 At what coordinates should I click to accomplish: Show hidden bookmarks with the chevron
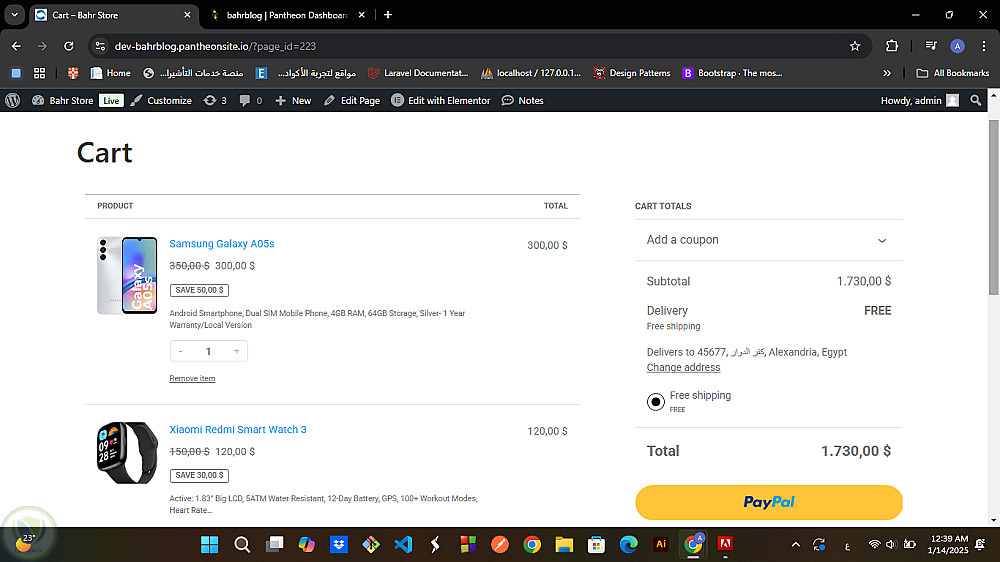click(x=886, y=73)
